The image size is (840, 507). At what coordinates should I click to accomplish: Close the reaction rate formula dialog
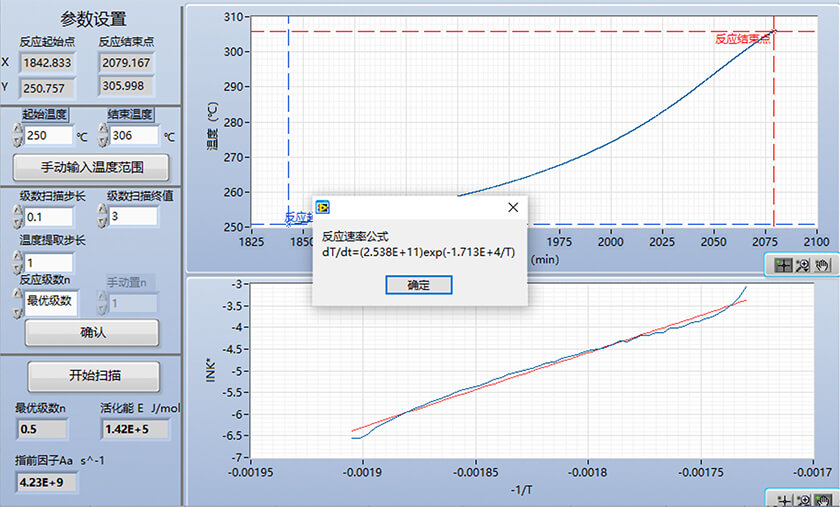point(513,207)
